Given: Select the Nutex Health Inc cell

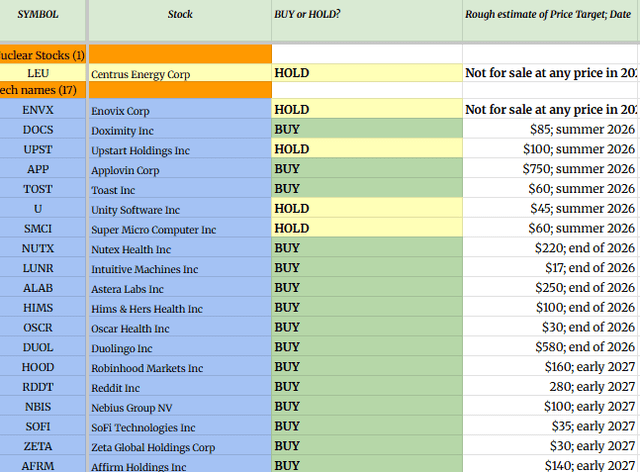Looking at the screenshot, I should [x=180, y=247].
